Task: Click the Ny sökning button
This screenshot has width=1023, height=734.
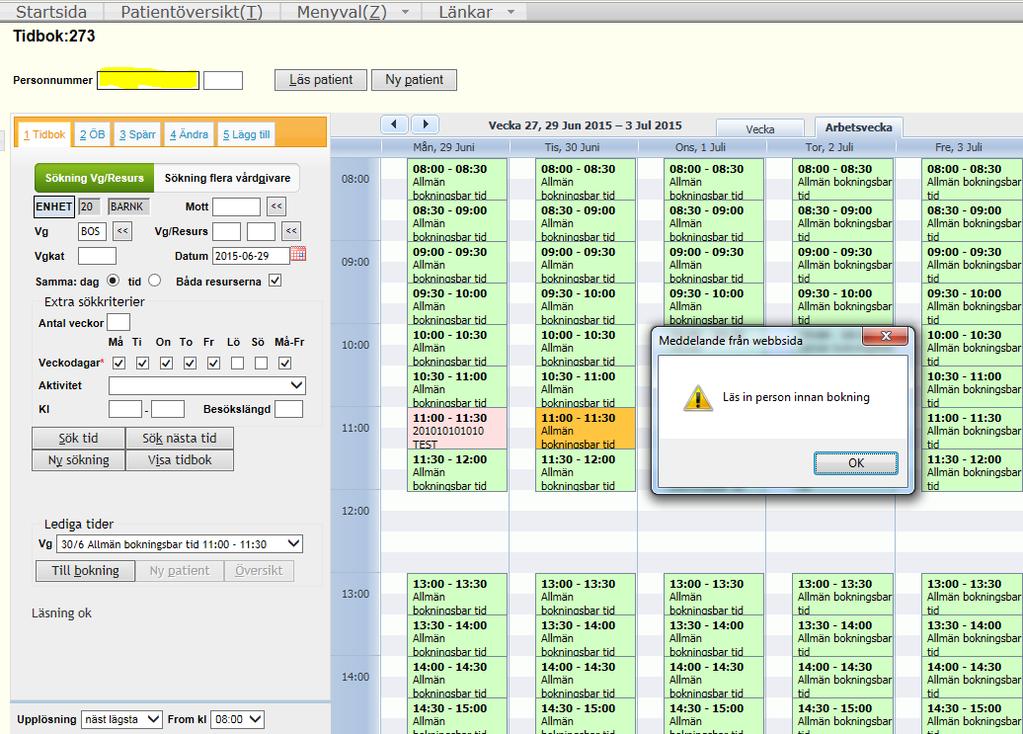Action: click(78, 460)
